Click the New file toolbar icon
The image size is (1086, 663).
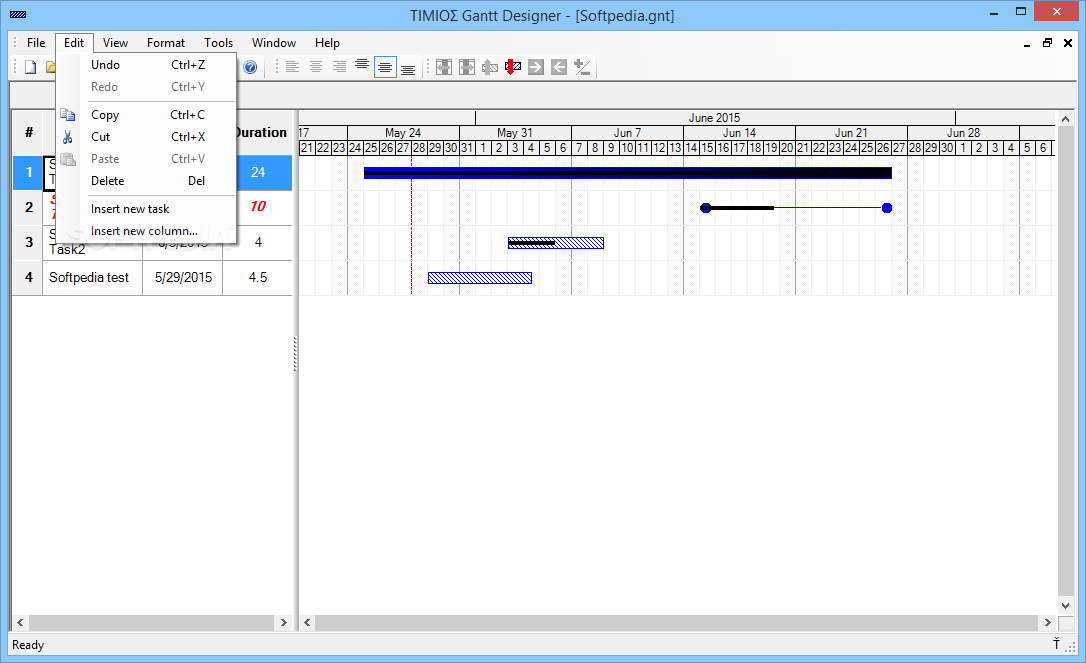[30, 67]
